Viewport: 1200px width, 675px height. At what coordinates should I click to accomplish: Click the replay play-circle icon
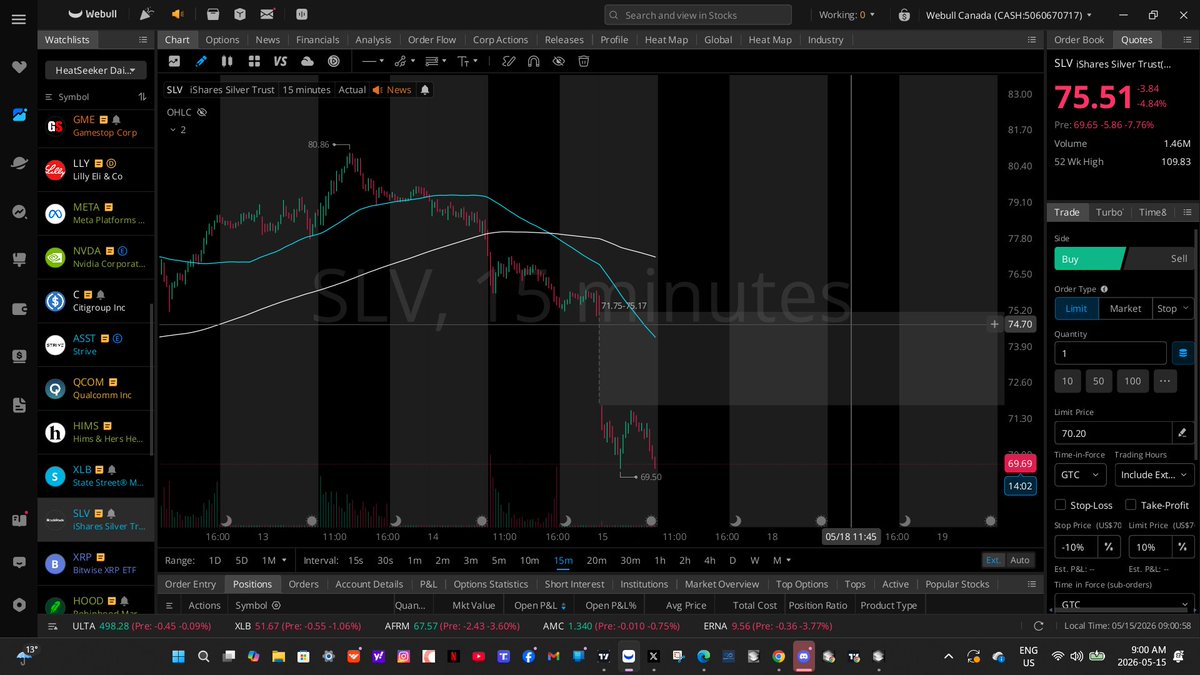pyautogui.click(x=333, y=61)
